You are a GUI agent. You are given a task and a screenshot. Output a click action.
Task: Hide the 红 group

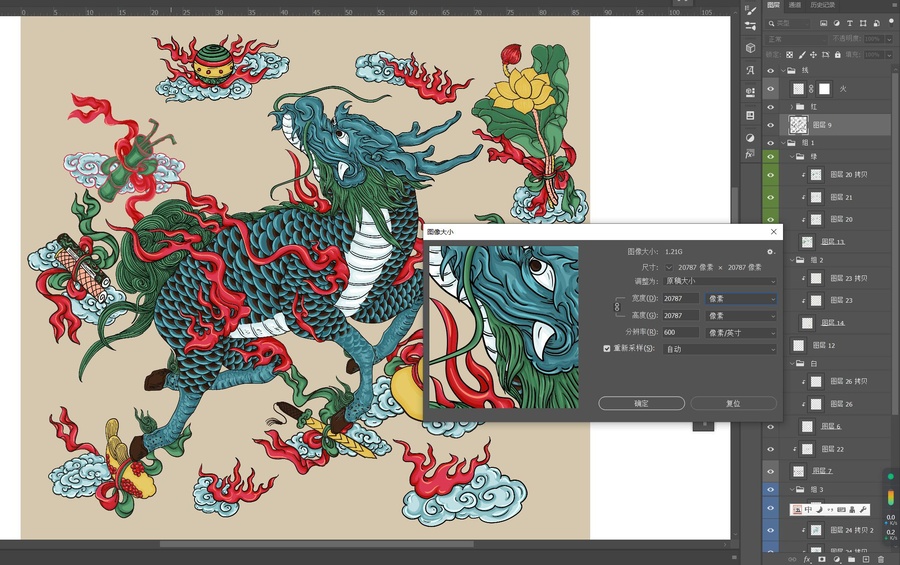coord(771,107)
